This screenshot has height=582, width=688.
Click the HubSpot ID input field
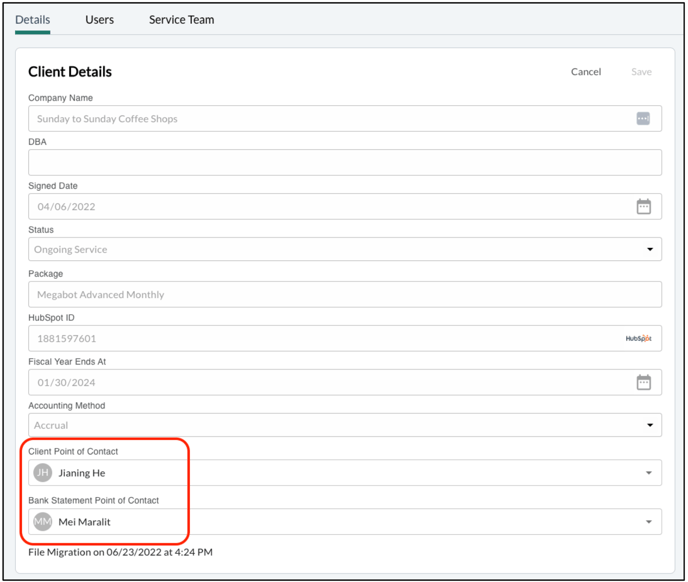(345, 338)
